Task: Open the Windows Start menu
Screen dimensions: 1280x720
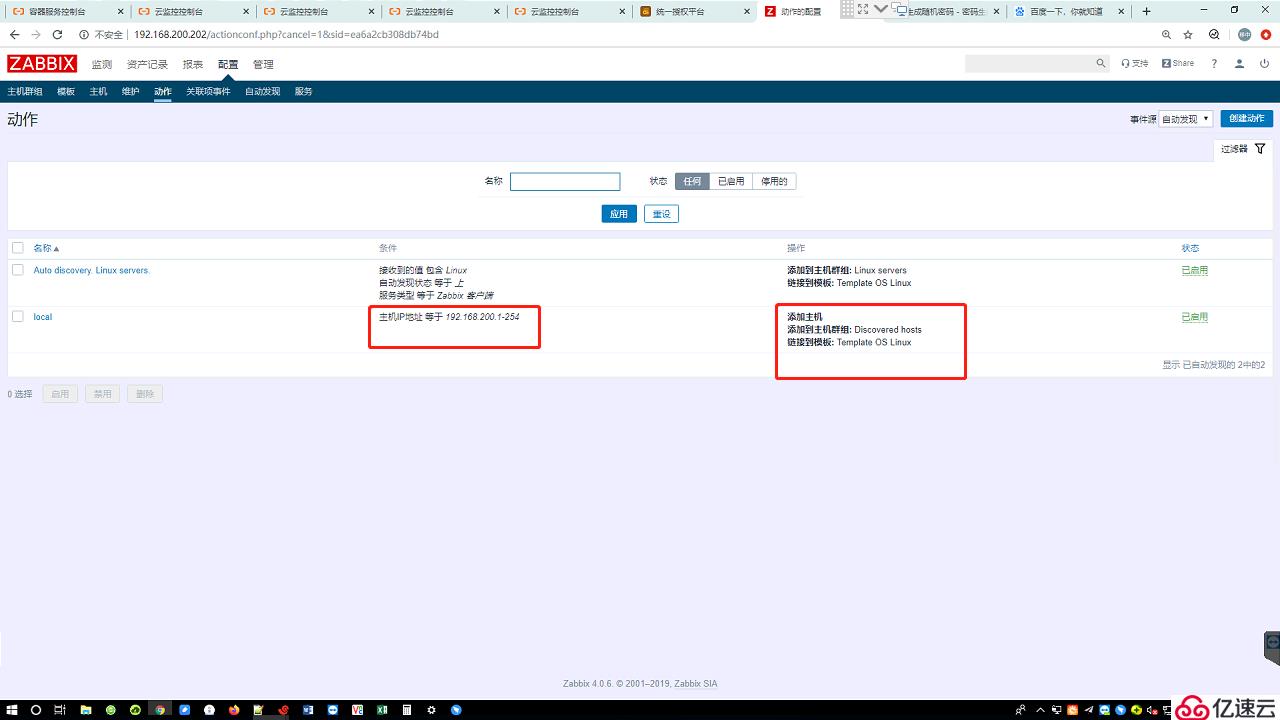Action: click(12, 709)
